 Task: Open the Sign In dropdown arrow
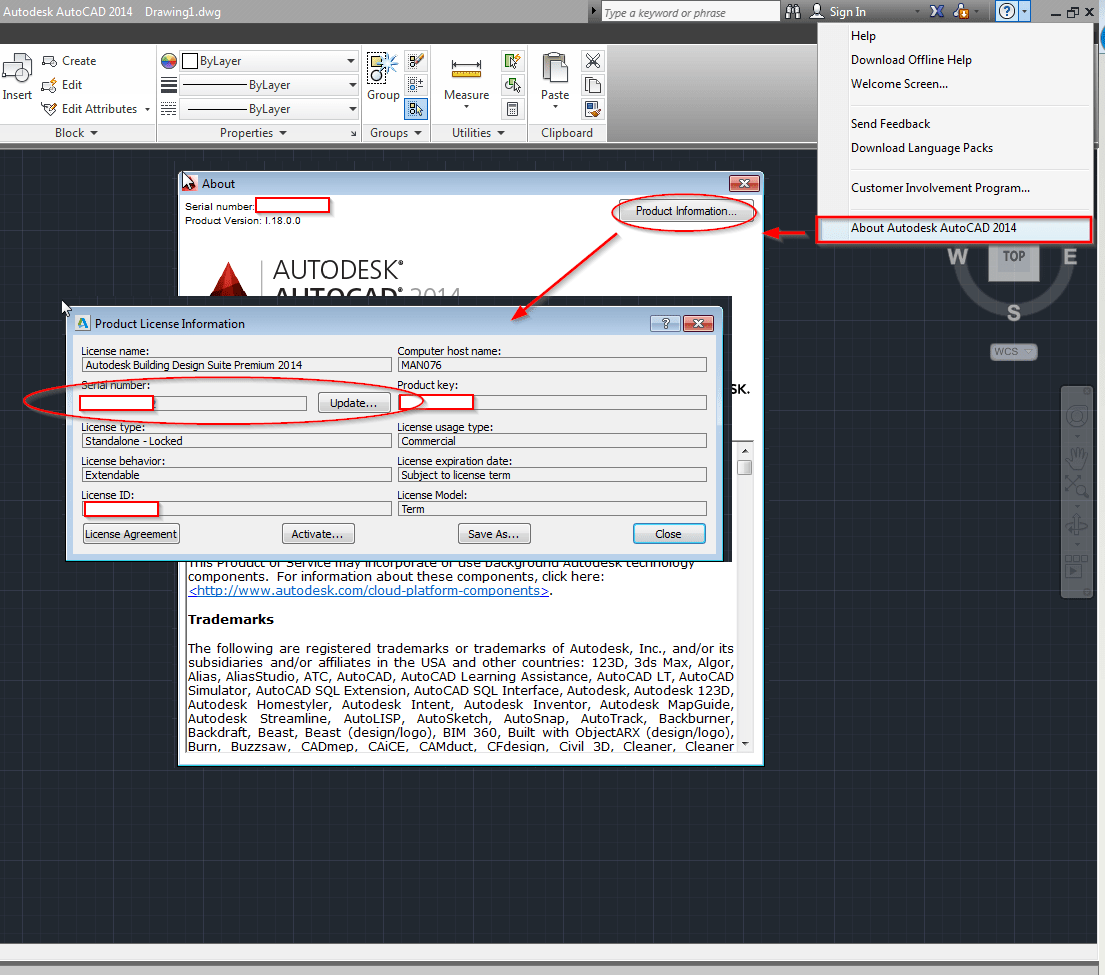pyautogui.click(x=917, y=12)
